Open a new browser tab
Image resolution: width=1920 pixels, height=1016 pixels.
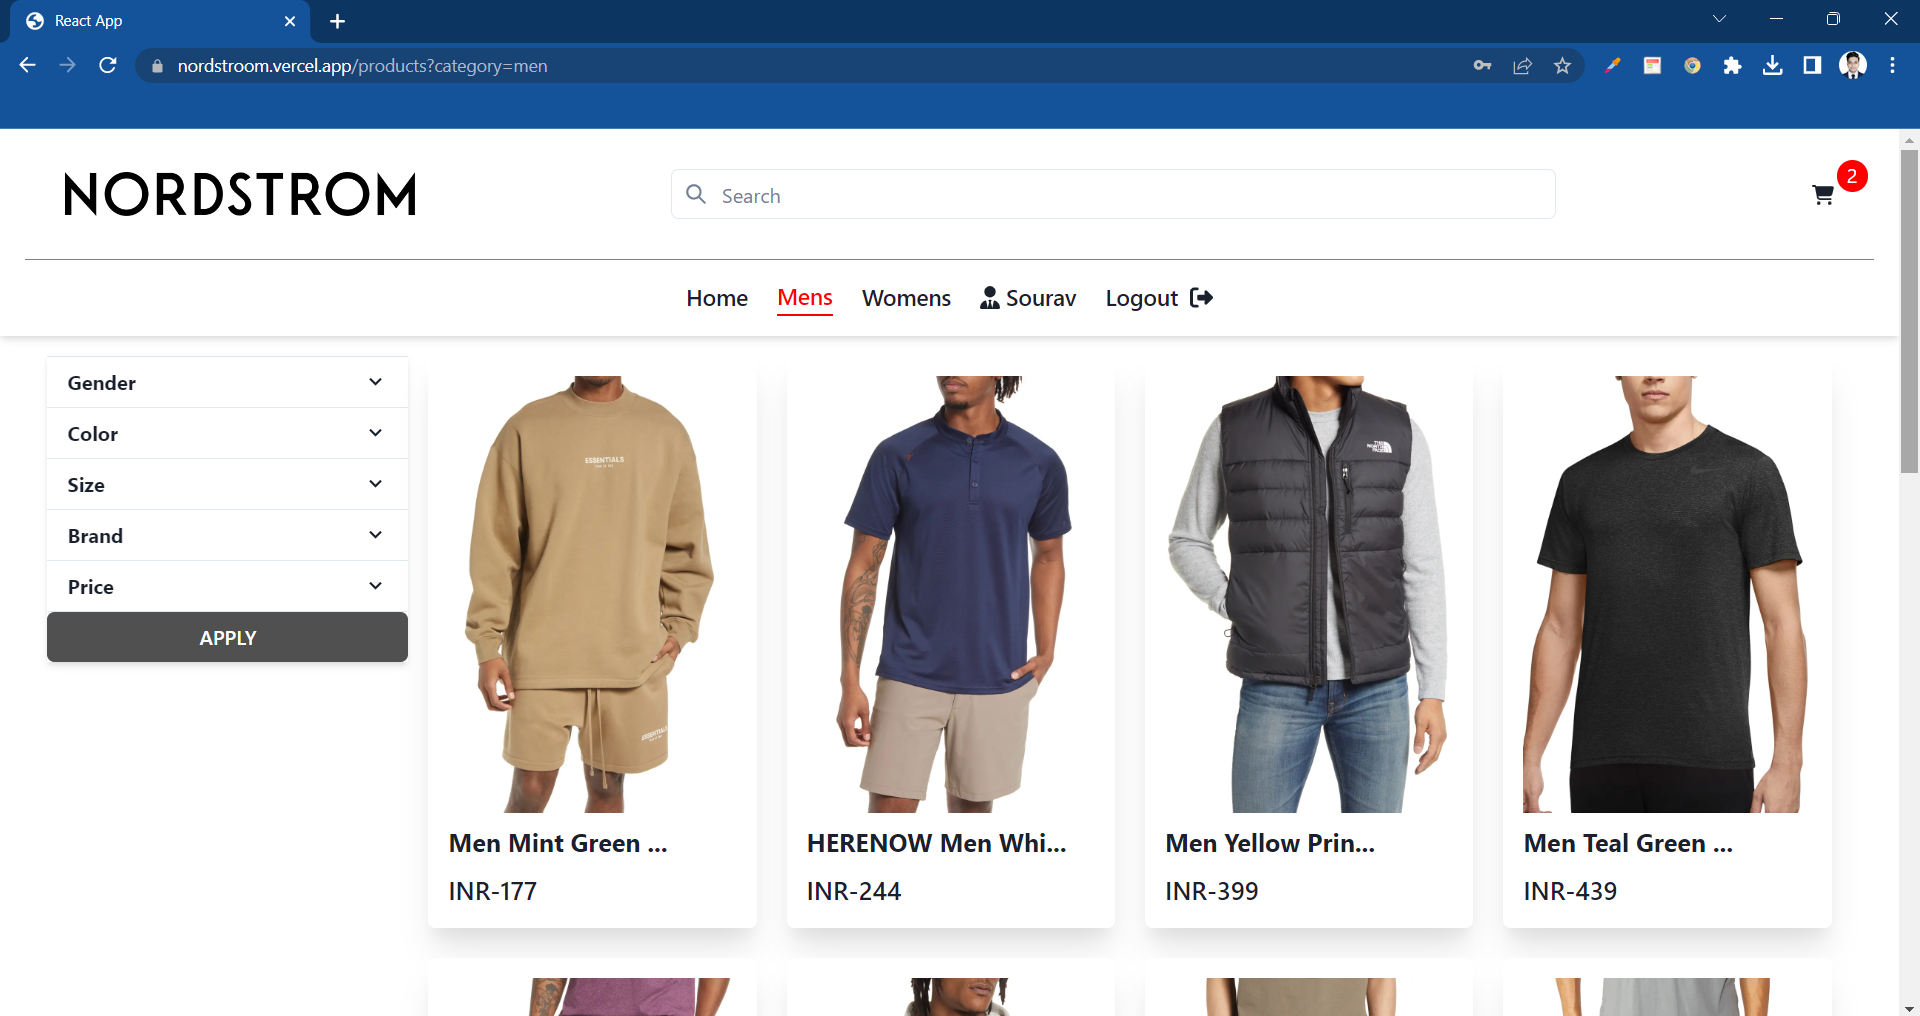337,21
